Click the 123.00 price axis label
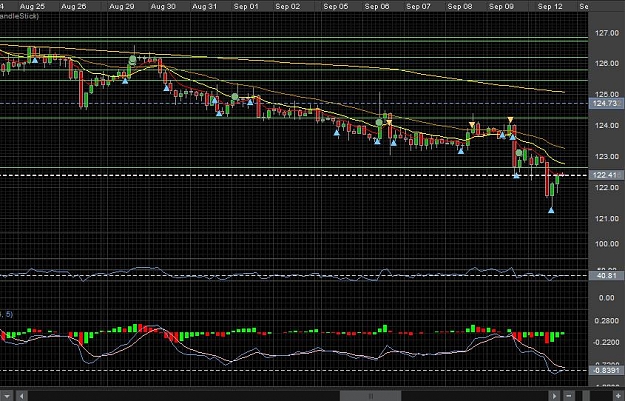This screenshot has width=625, height=401. [x=607, y=157]
